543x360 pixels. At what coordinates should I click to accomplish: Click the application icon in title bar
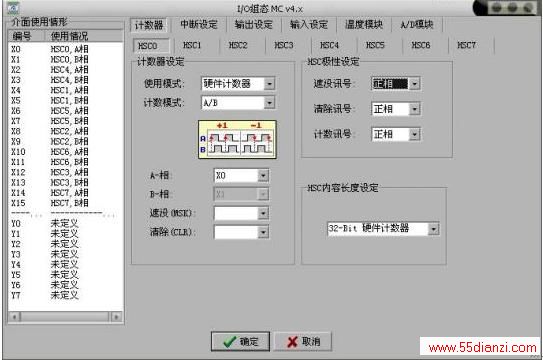tap(12, 8)
